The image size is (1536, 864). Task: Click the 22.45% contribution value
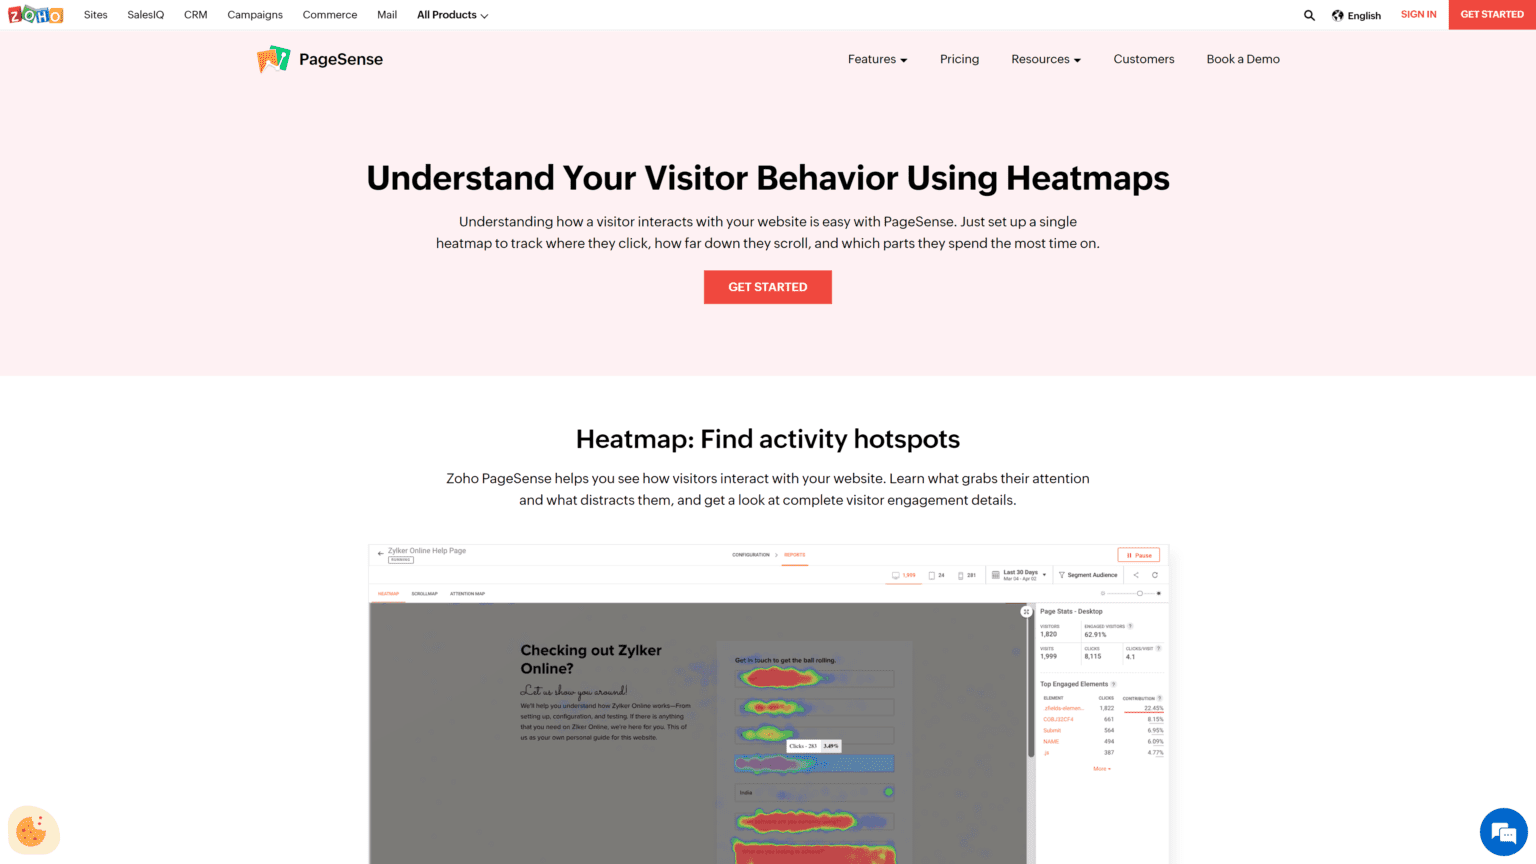pyautogui.click(x=1153, y=708)
